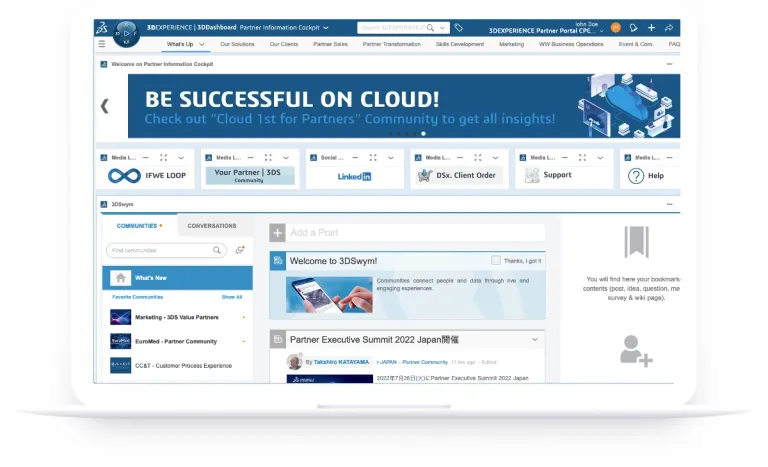The image size is (768, 467).
Task: Maximize the IFWE LOOP widget
Action: coord(164,157)
